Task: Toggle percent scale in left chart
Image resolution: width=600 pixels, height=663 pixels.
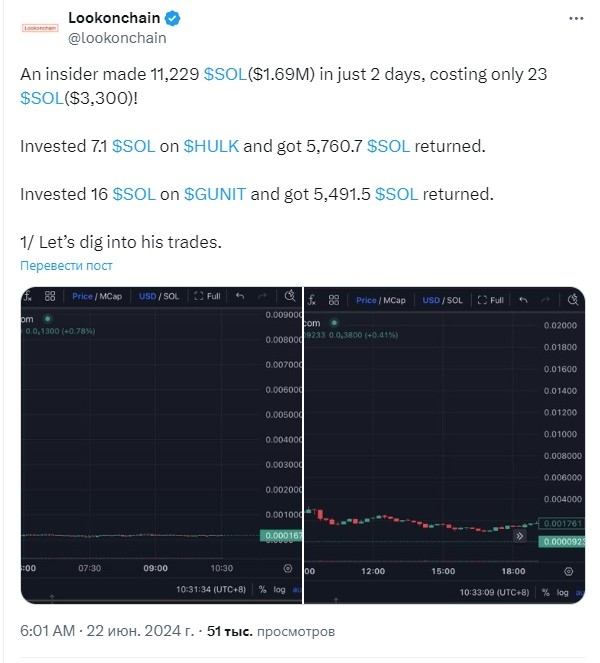Action: 263,589
